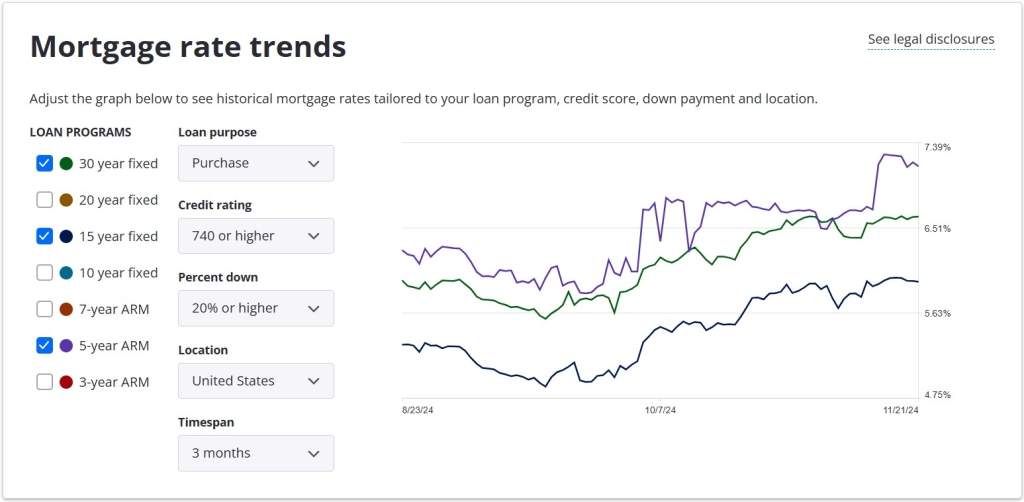Expand the Credit rating dropdown
The width and height of the screenshot is (1024, 502).
point(256,236)
